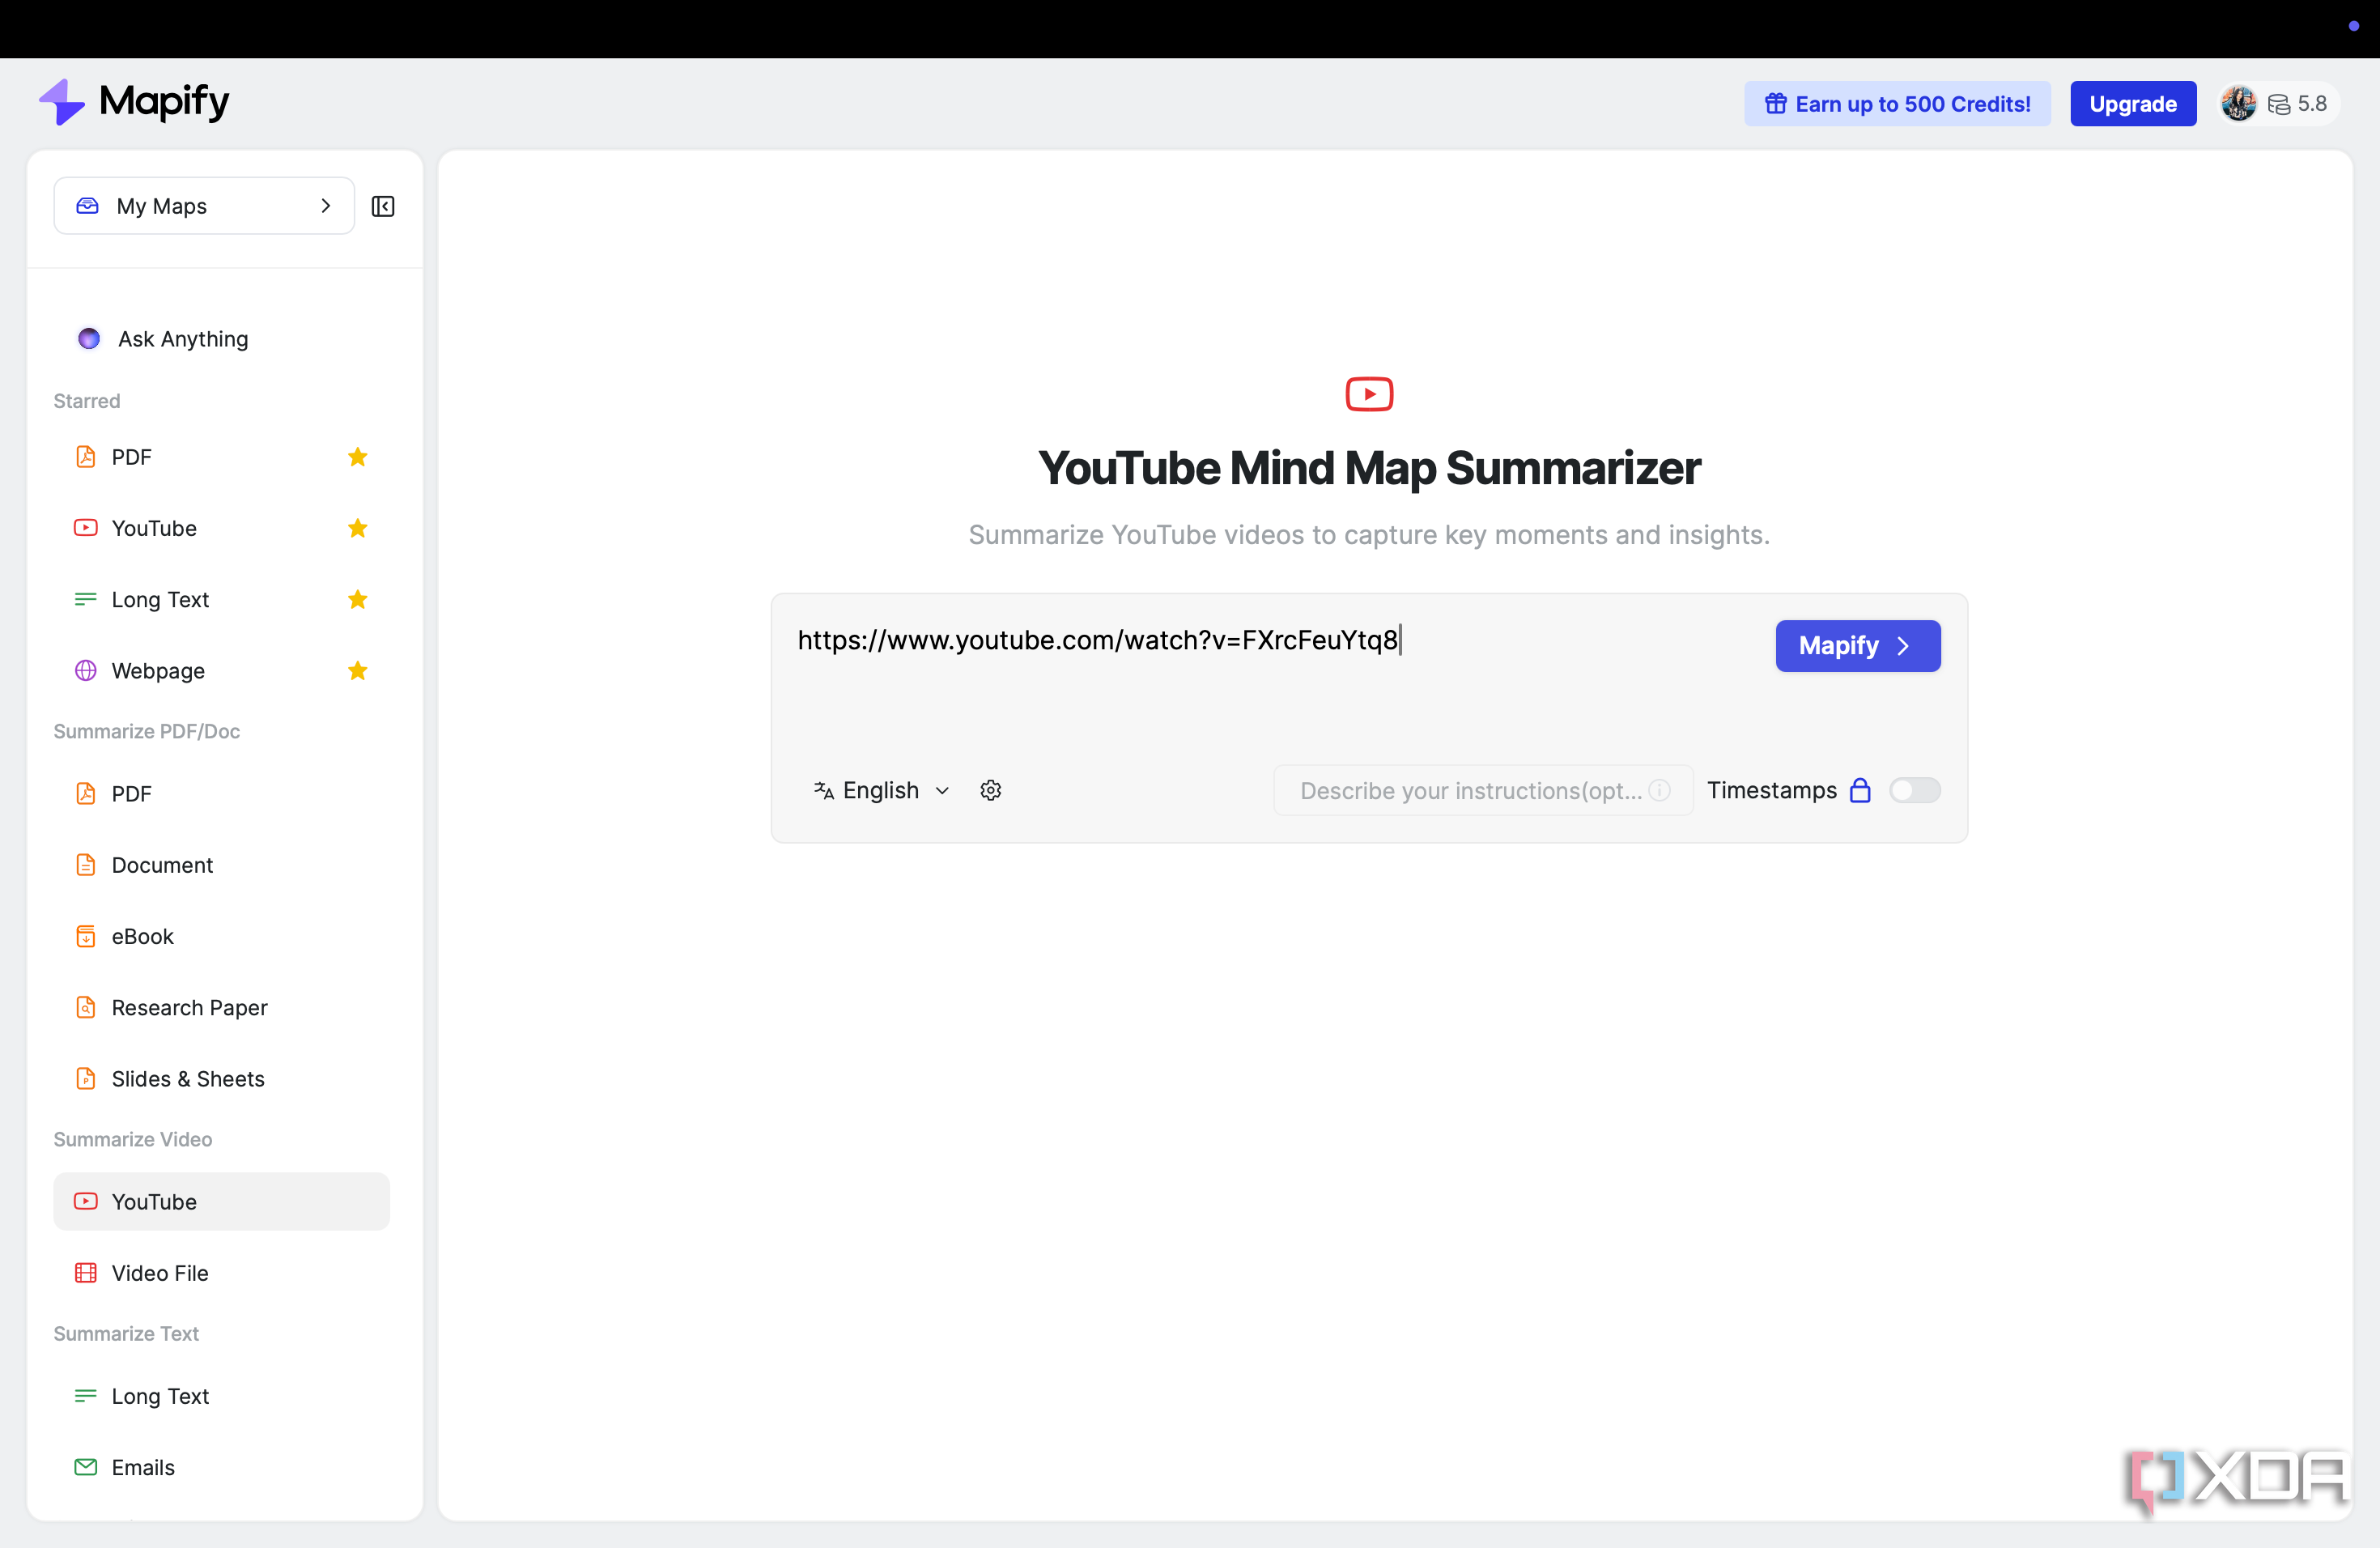The image size is (2380, 1548).
Task: Enable the Timestamps switch
Action: (x=1914, y=790)
